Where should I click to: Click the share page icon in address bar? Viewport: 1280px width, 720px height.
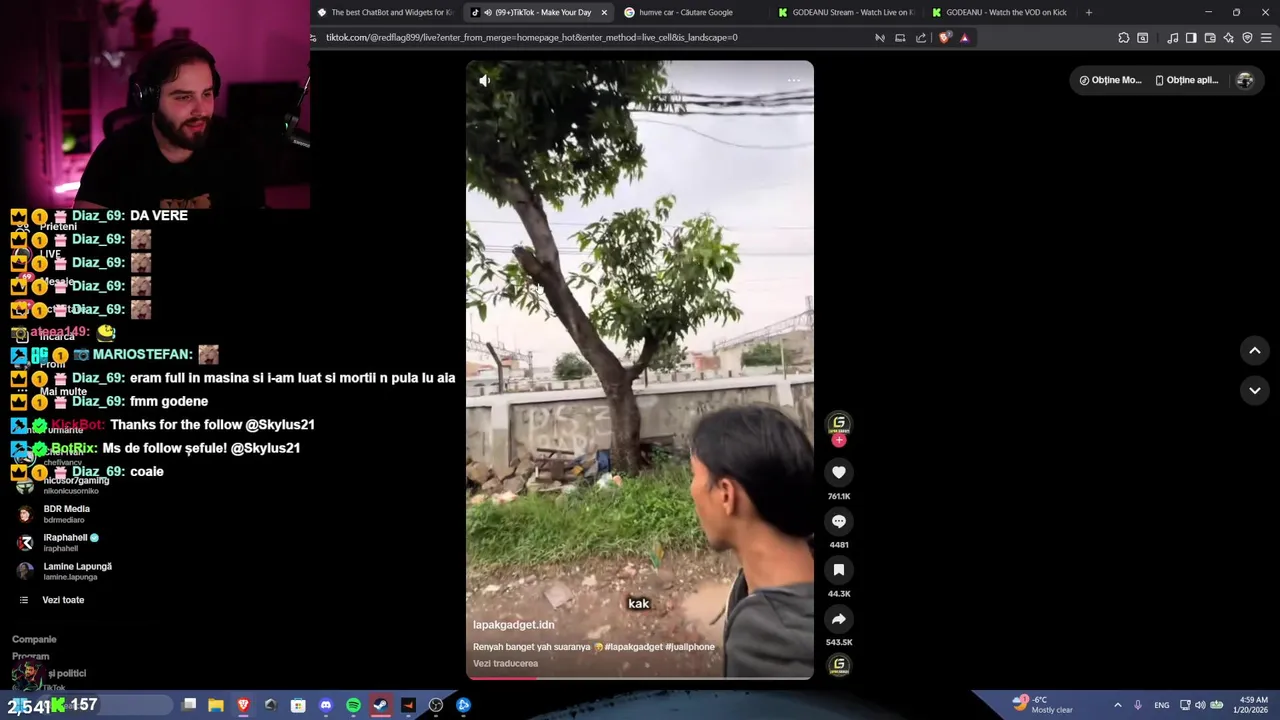(921, 38)
